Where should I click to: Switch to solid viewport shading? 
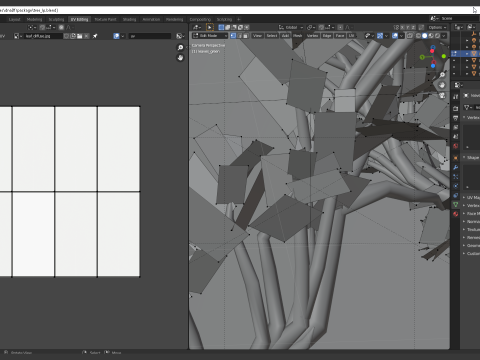click(x=424, y=36)
